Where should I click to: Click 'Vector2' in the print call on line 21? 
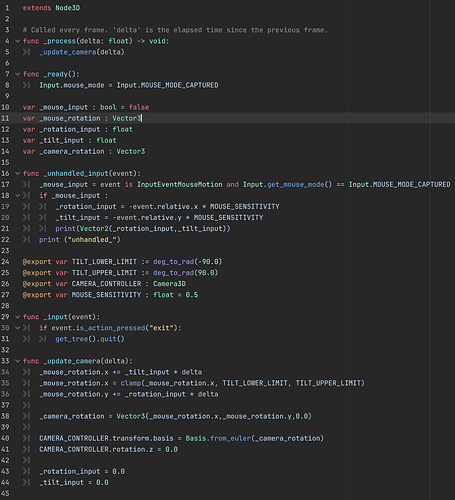(x=94, y=229)
